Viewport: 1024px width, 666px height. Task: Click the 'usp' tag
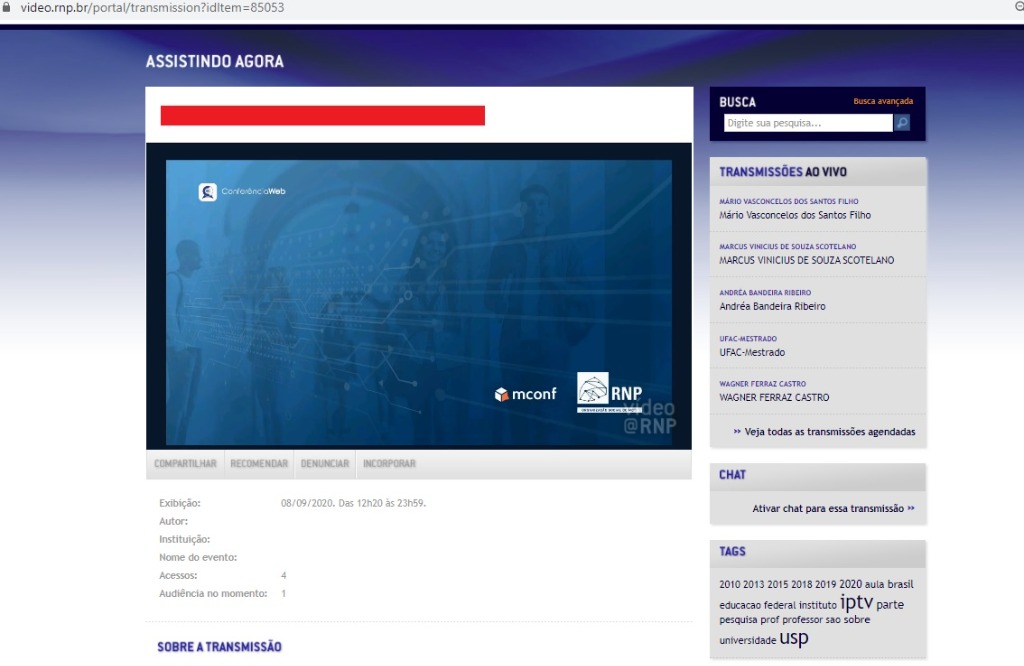pos(794,638)
